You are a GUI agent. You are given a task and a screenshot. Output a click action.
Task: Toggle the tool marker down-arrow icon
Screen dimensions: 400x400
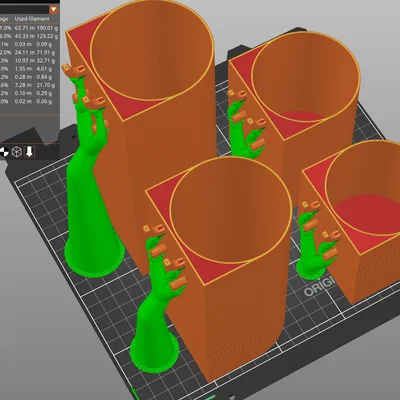[x=29, y=152]
